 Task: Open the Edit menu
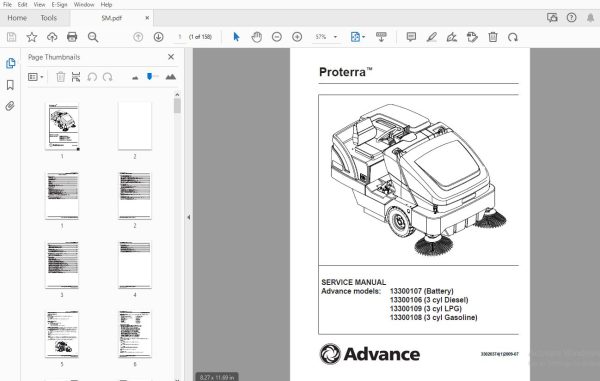(x=23, y=5)
